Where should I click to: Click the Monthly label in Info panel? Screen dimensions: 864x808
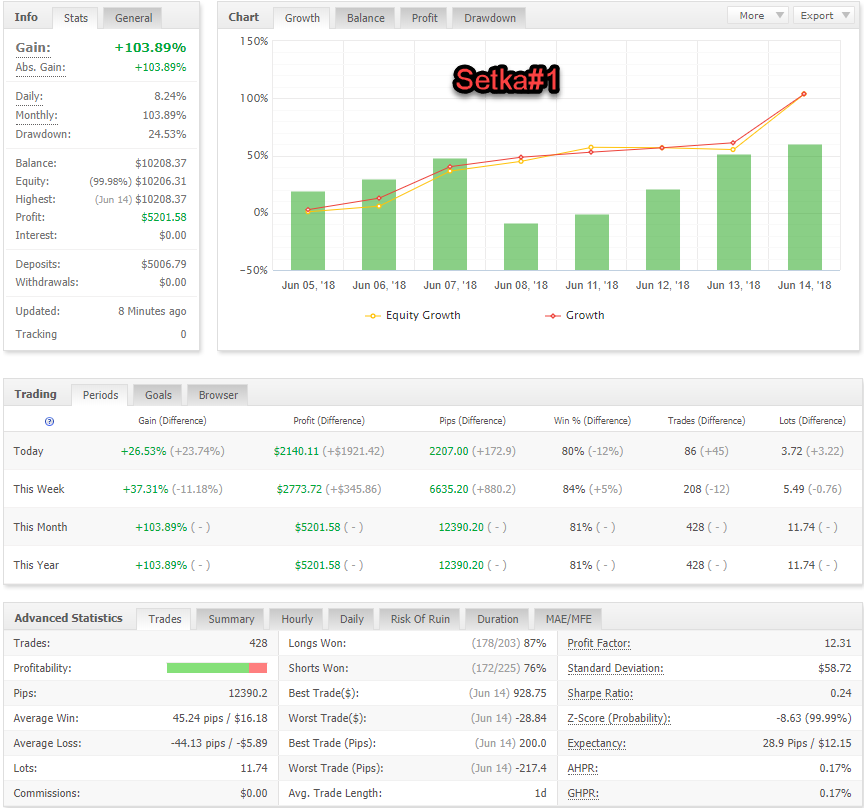[x=36, y=115]
